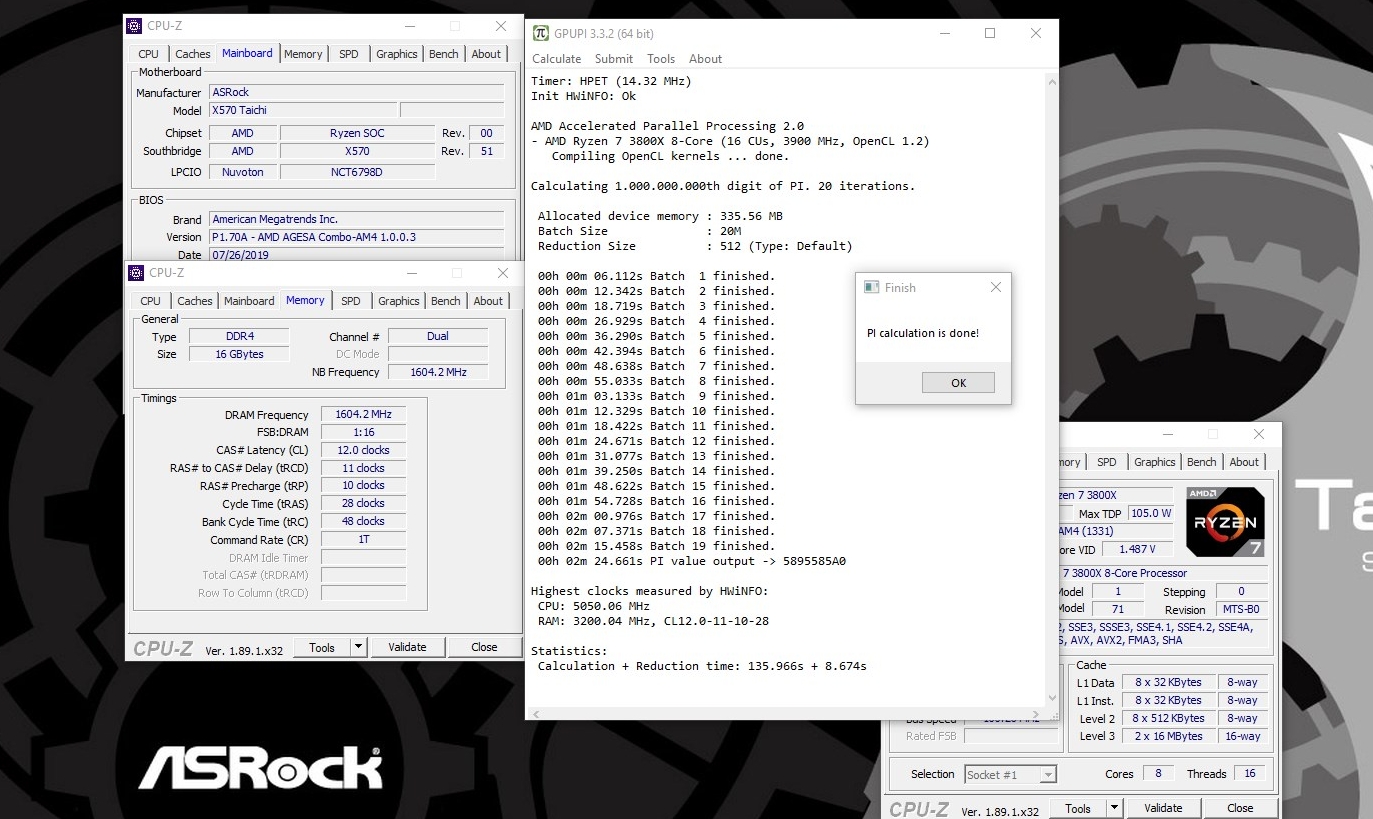Select About tab in CPU window
The width and height of the screenshot is (1373, 819).
(1244, 462)
